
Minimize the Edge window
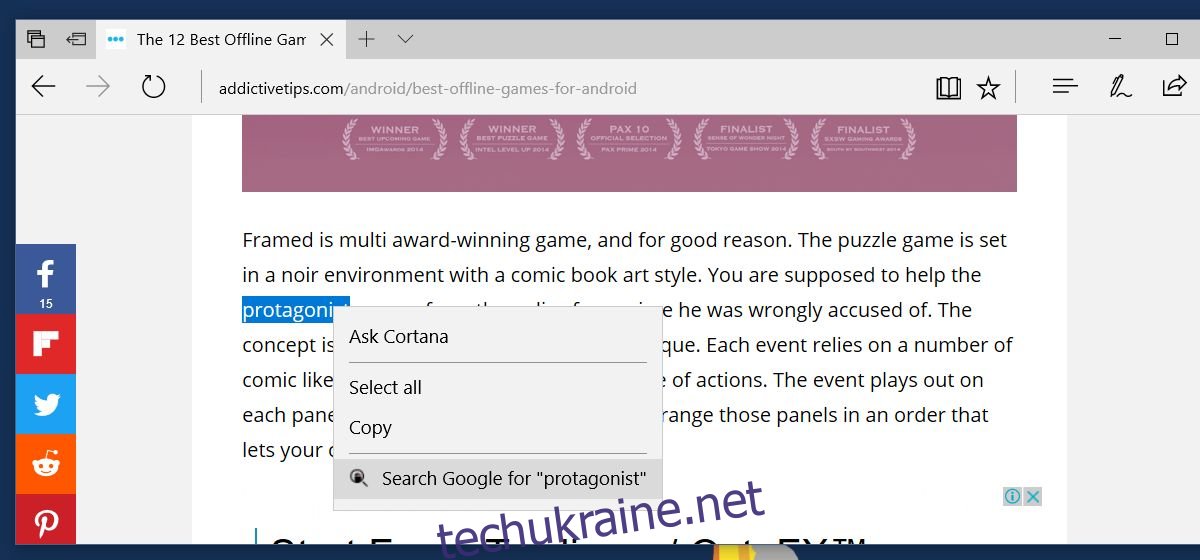[x=1117, y=39]
